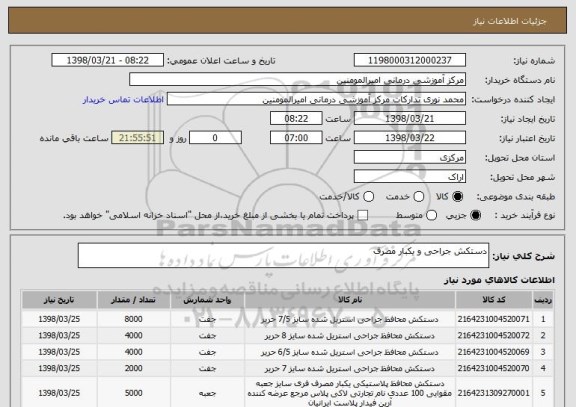
Task: Click the size 6/5 surgical glove name
Action: [350, 352]
